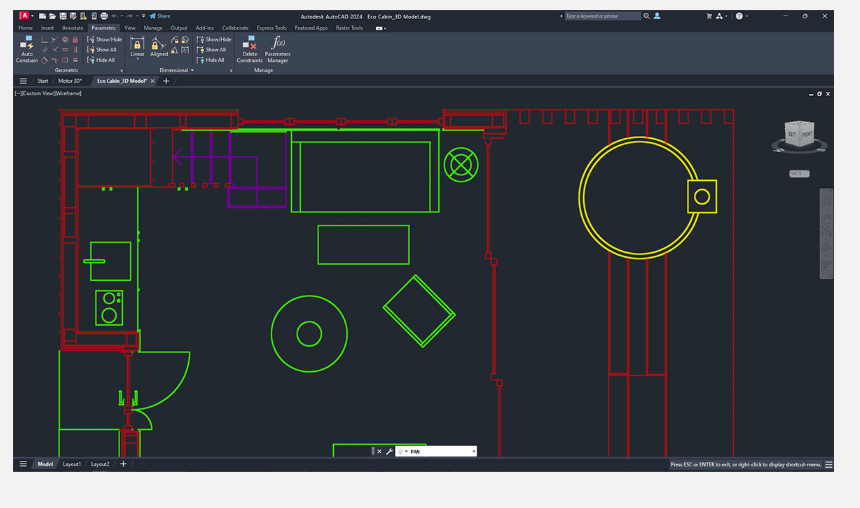This screenshot has width=860, height=508.
Task: Click the ViewCube navigation widget
Action: 799,135
